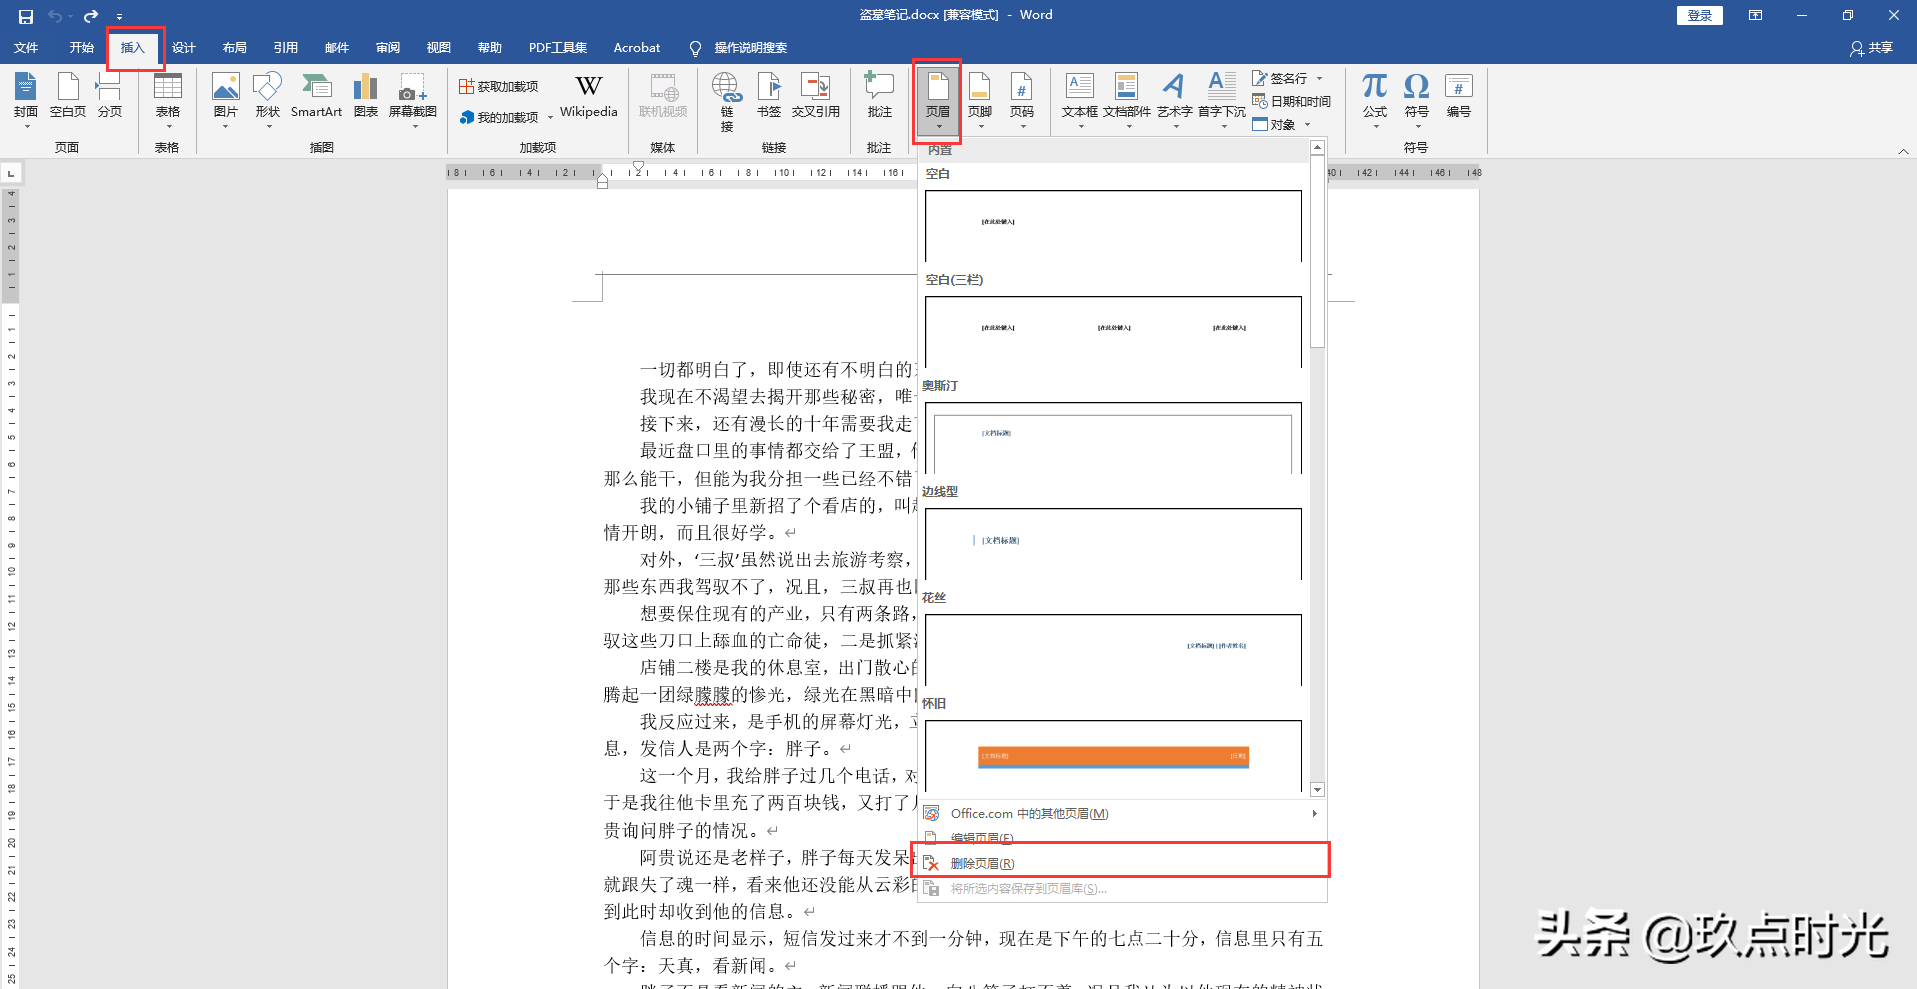Expand the Object (对象) dropdown arrow
1917x989 pixels.
point(1307,125)
